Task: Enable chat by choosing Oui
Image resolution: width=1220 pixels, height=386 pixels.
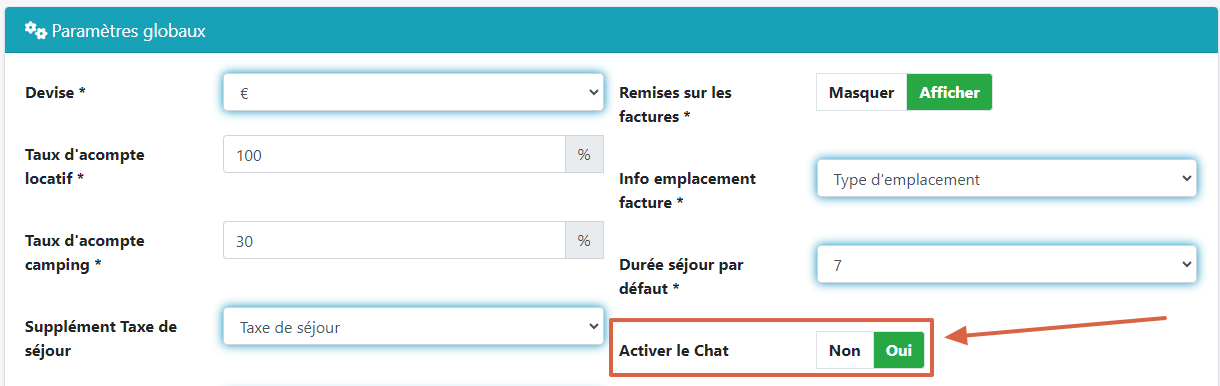Action: click(899, 350)
